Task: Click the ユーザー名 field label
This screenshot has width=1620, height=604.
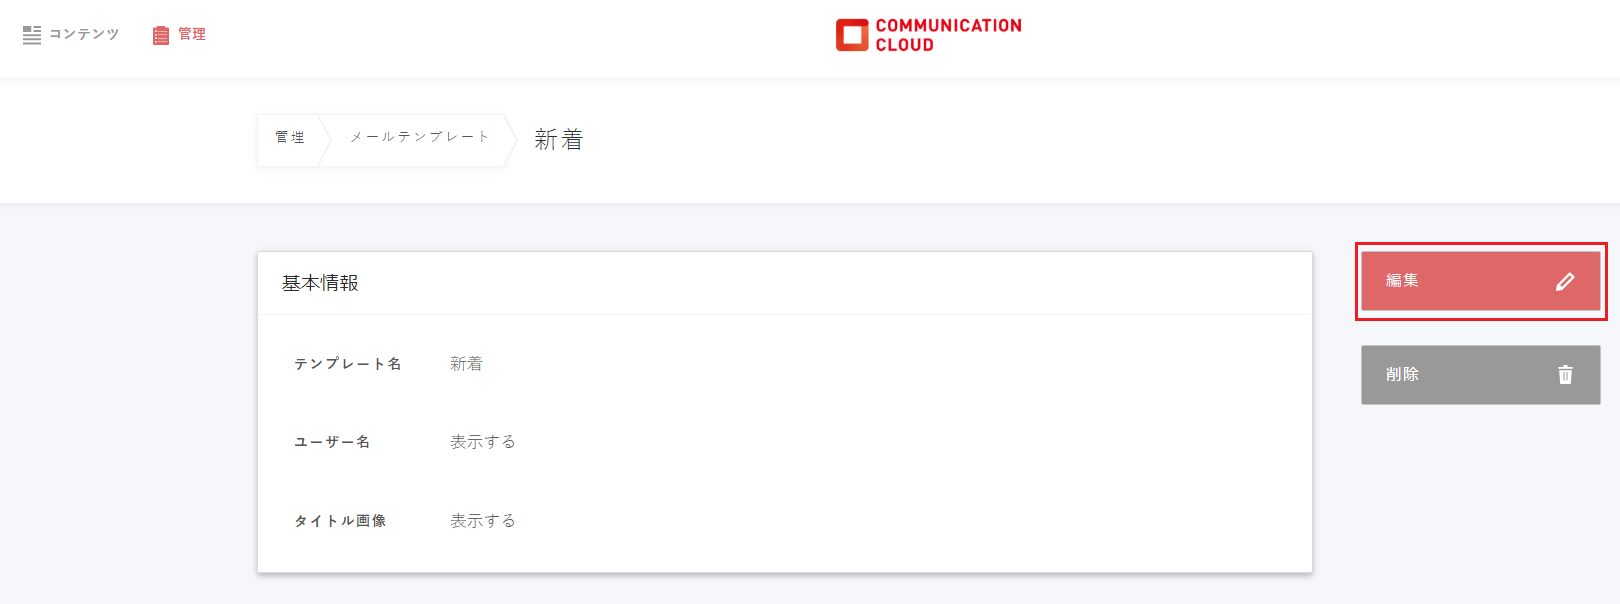Action: point(332,442)
